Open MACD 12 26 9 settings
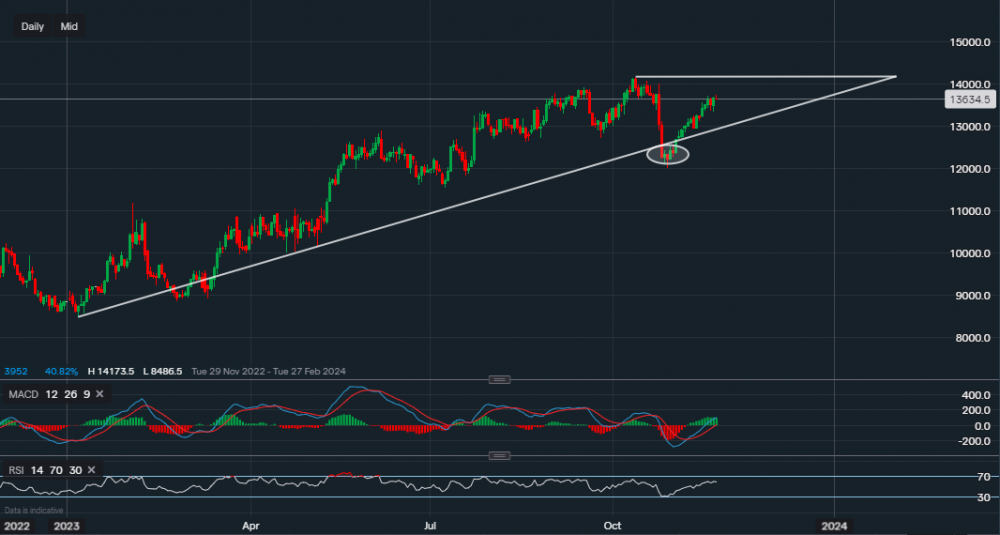 [x=48, y=394]
